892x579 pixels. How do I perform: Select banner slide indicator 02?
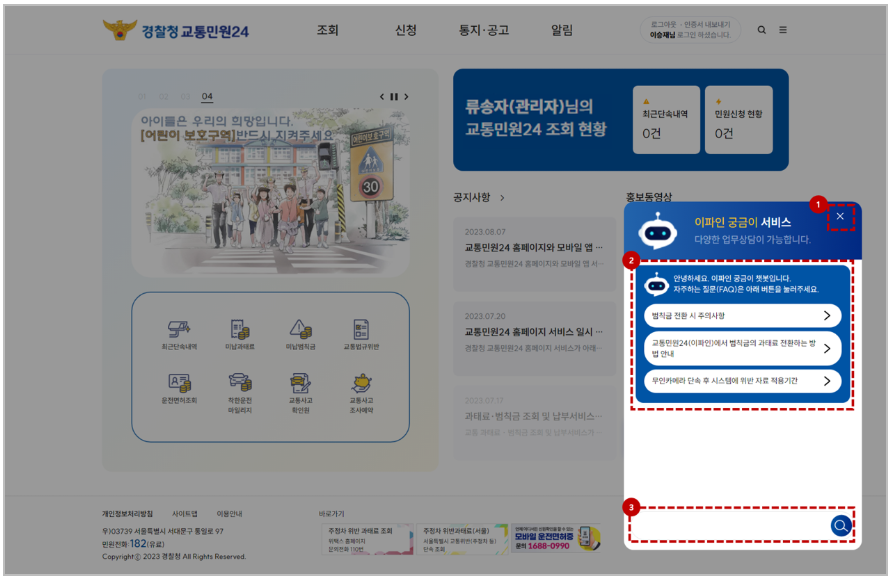coord(163,97)
